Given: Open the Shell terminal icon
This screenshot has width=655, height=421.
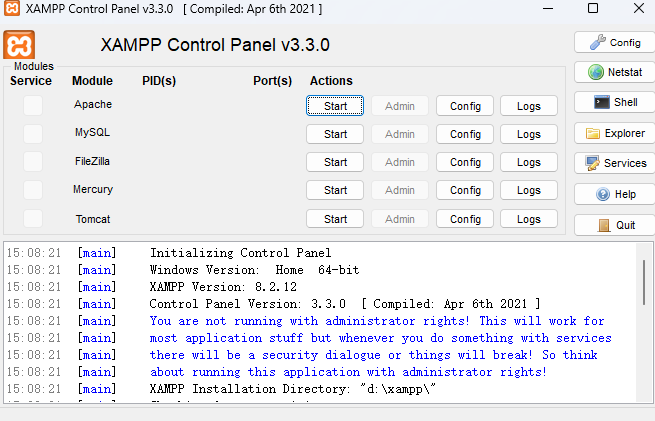Looking at the screenshot, I should pyautogui.click(x=602, y=102).
